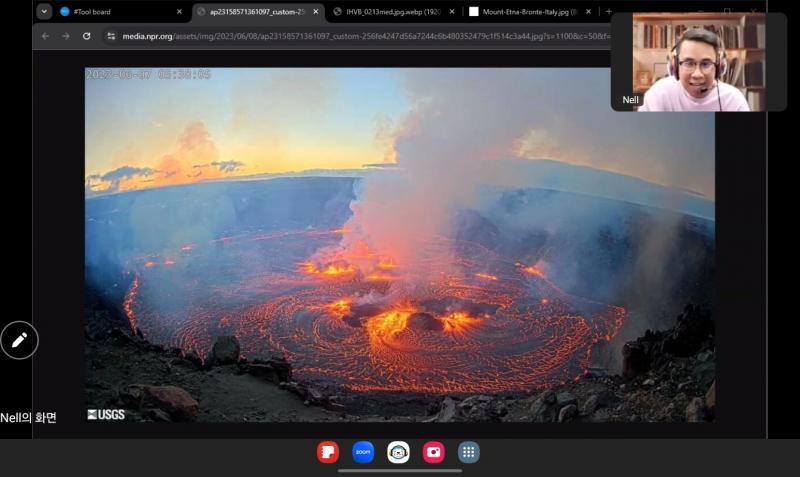The width and height of the screenshot is (800, 477).
Task: Click the browser reload button
Action: click(87, 36)
